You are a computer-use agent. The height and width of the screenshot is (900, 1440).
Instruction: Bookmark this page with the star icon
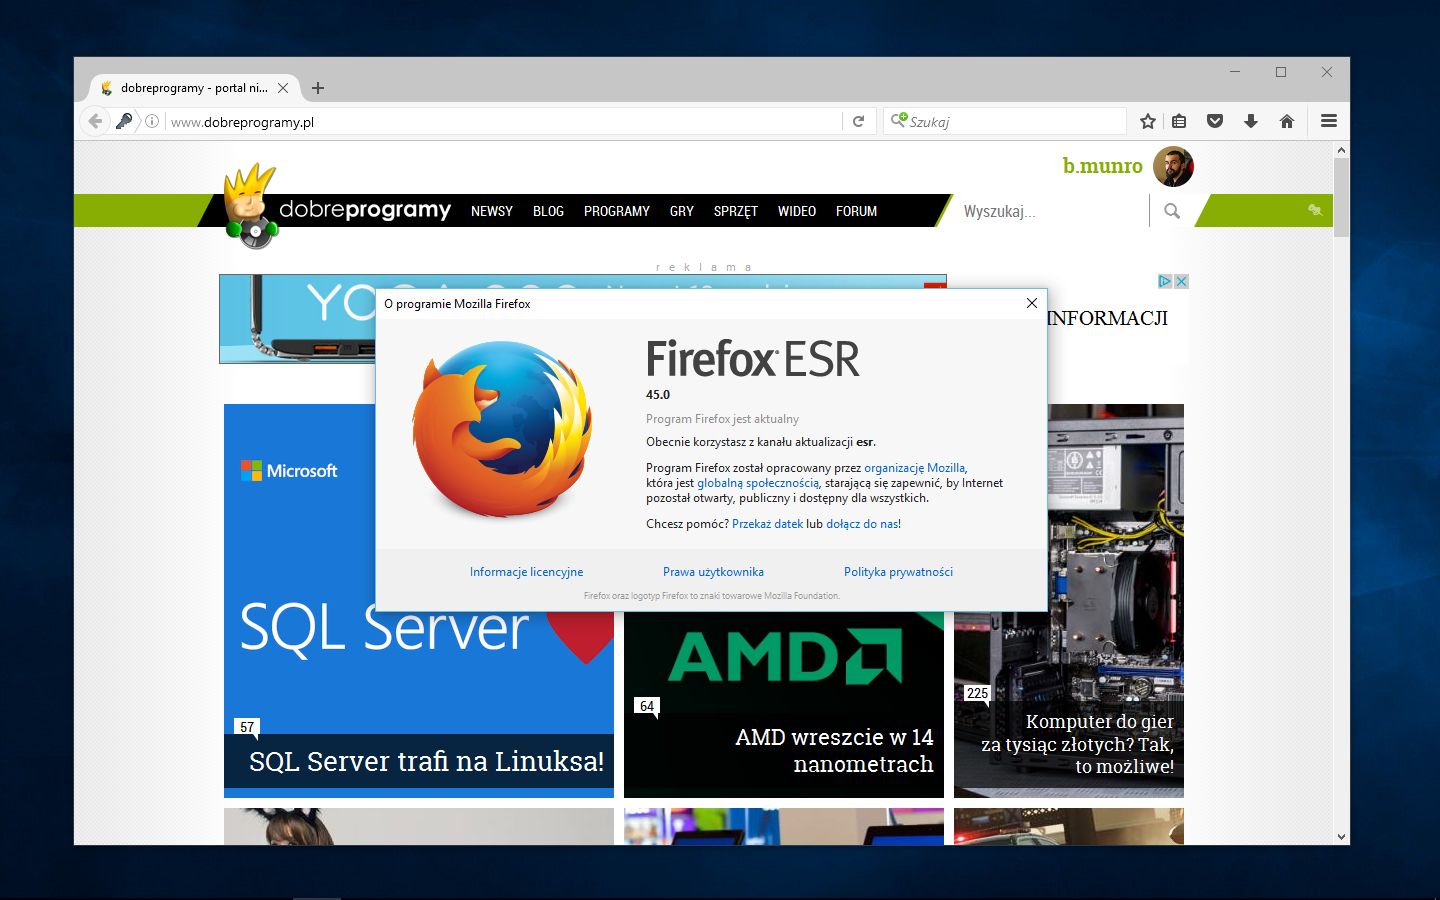(1148, 121)
